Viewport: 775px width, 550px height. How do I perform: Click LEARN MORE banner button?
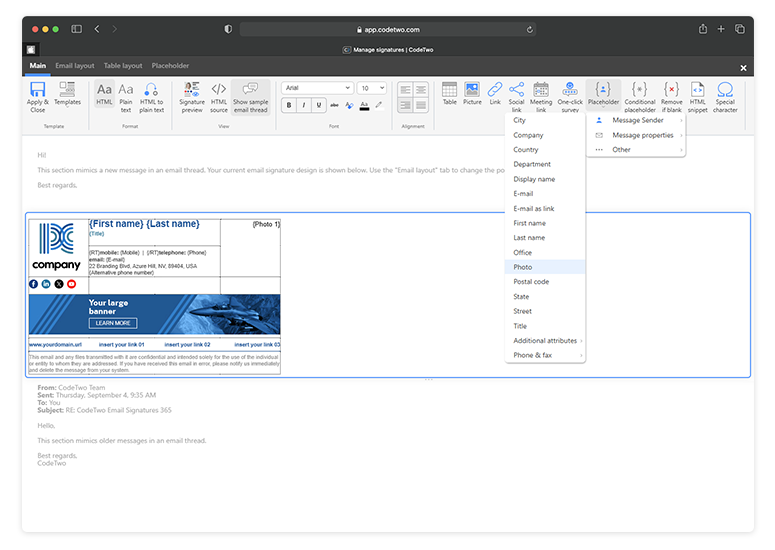[113, 323]
